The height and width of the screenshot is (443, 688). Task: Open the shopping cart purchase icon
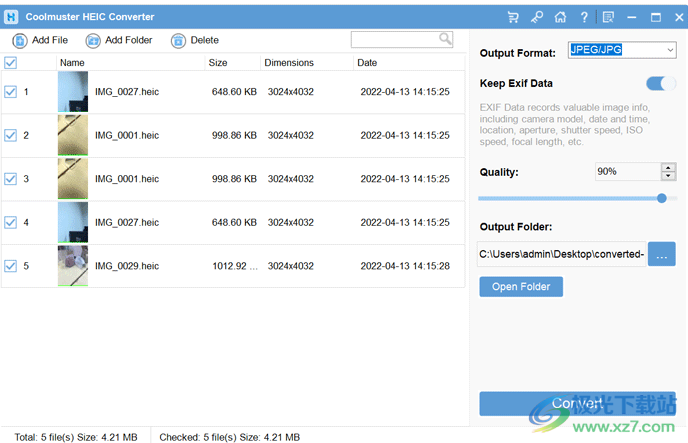click(x=513, y=17)
